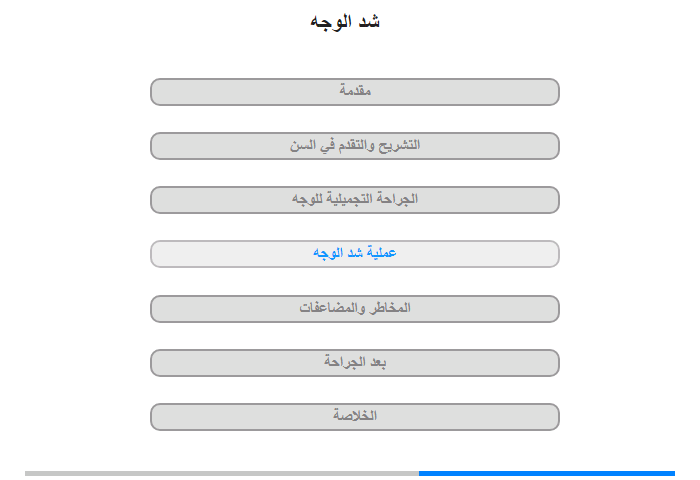
Task: Select the blue-text Facelift Procedure entry
Action: tap(354, 254)
